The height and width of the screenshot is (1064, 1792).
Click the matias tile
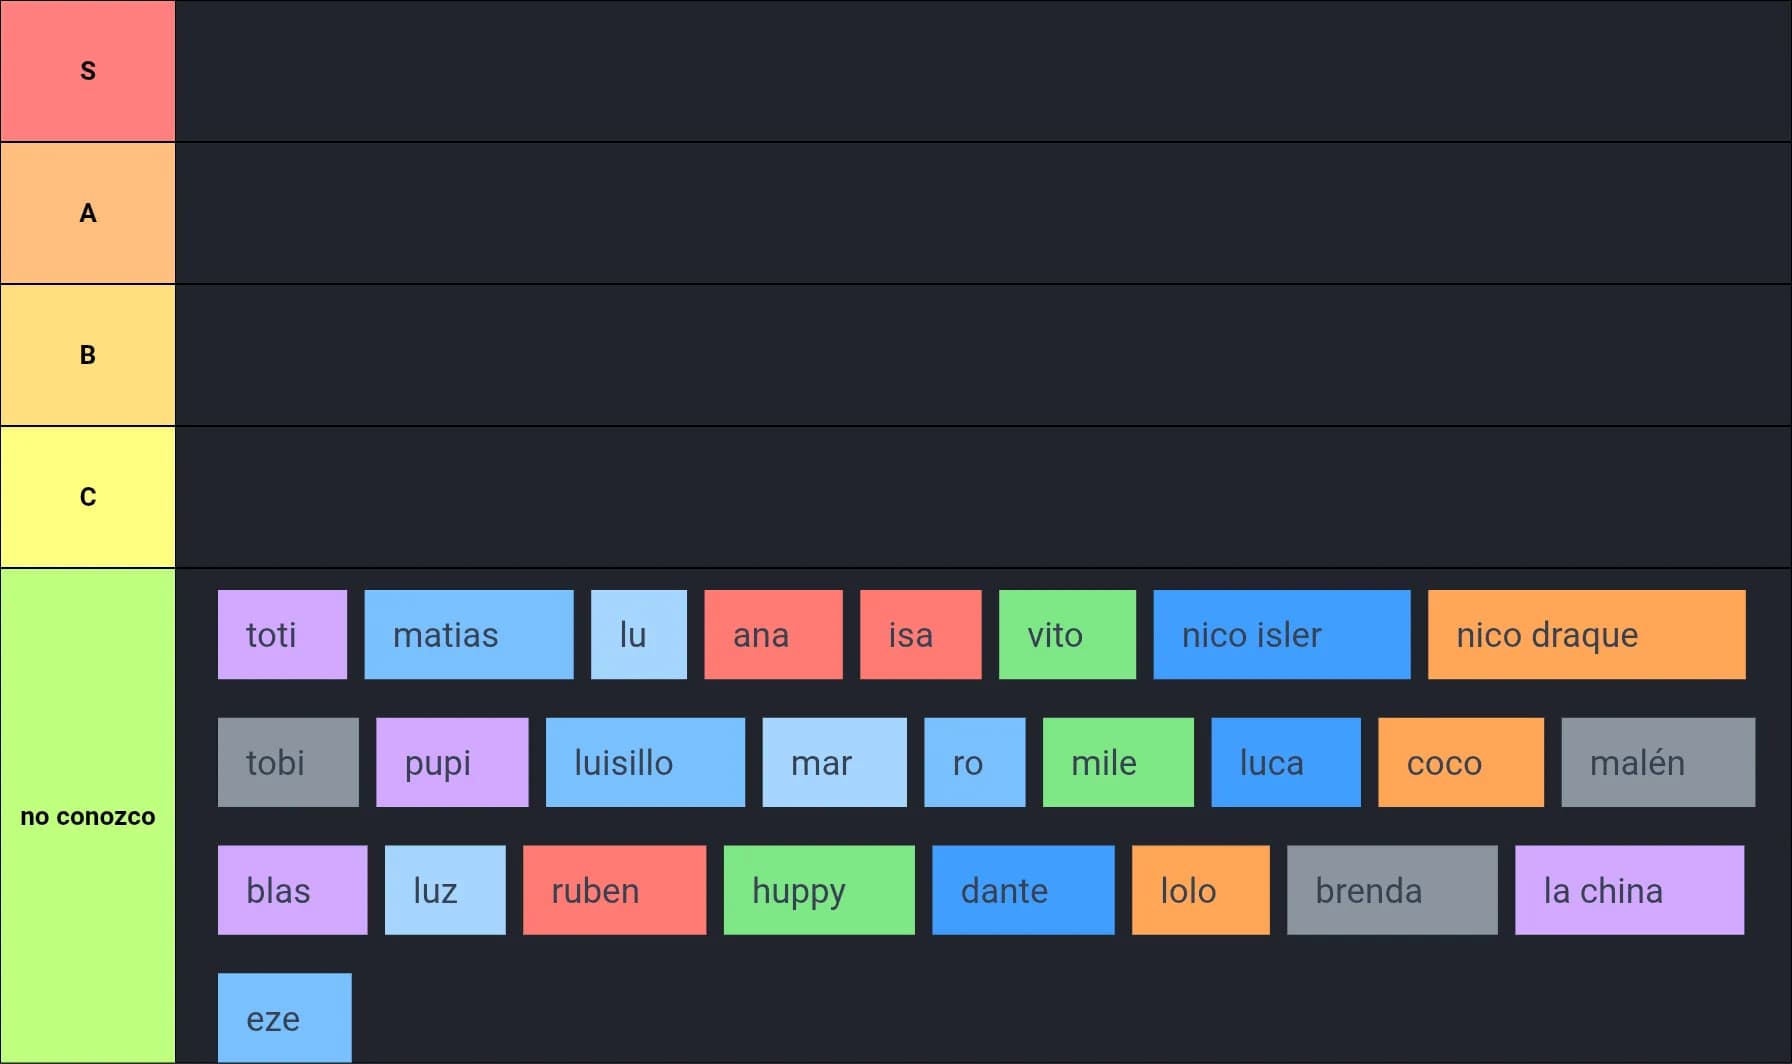pos(468,634)
